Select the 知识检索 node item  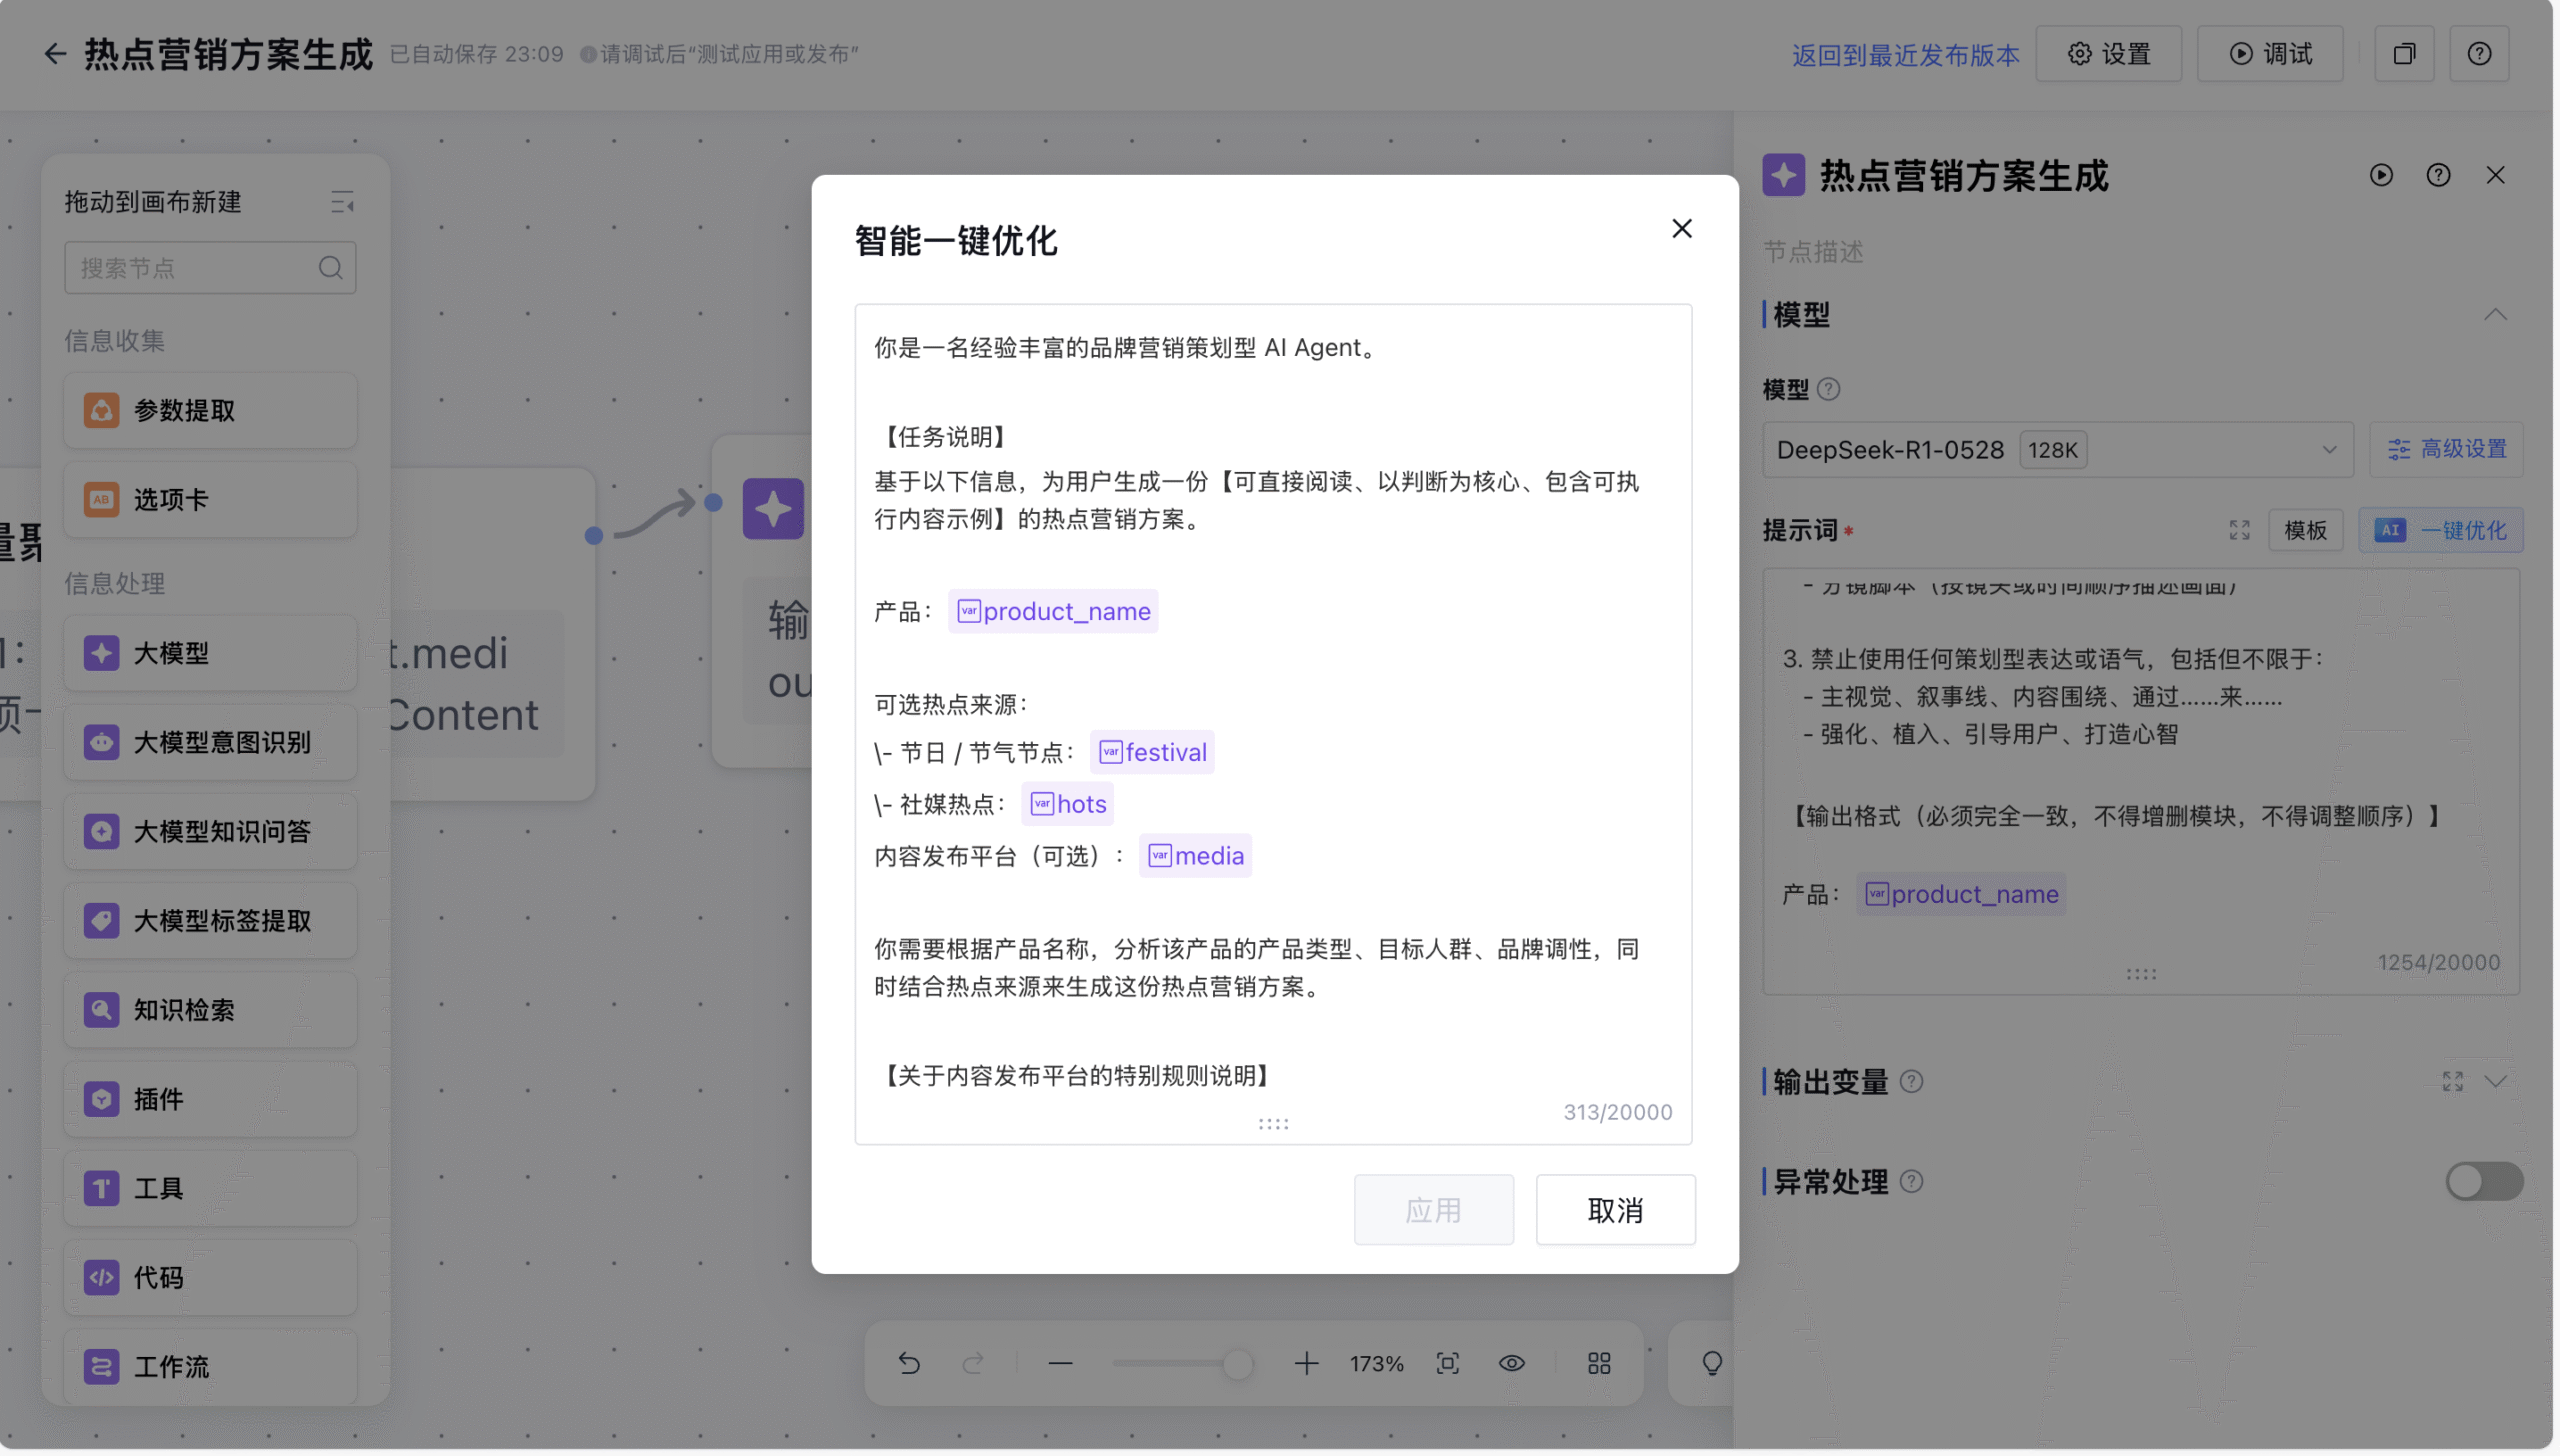210,1010
